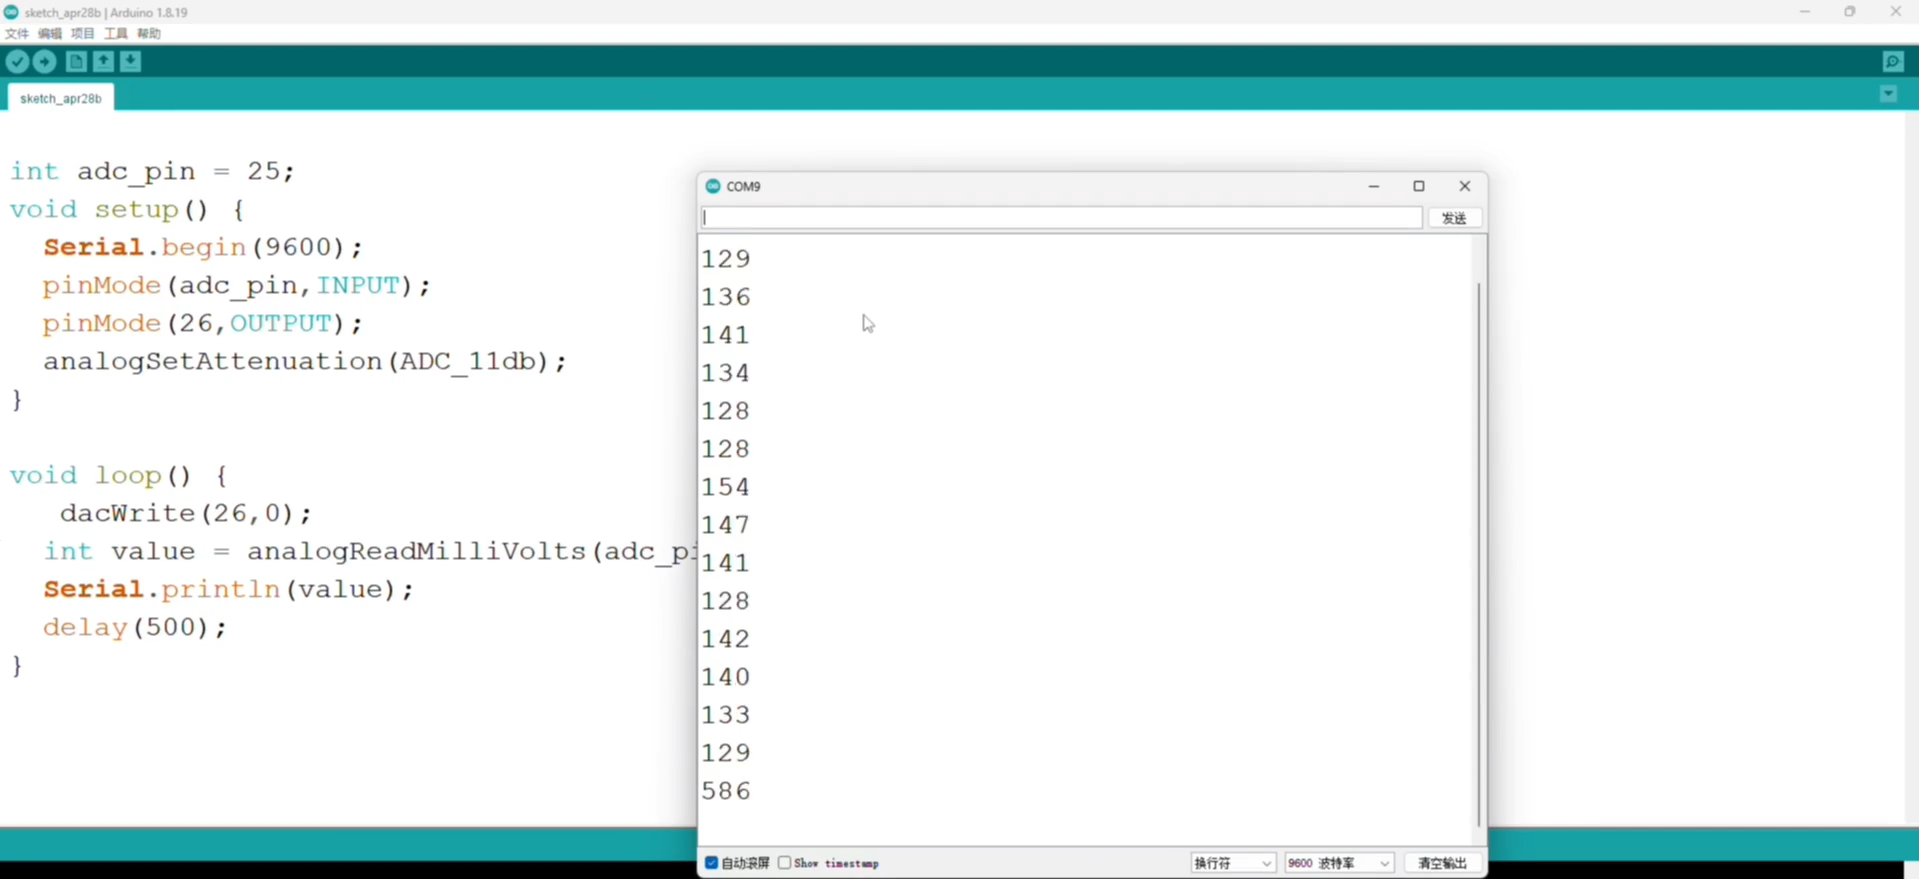Click the 发送 send button
The height and width of the screenshot is (879, 1919).
[1454, 218]
